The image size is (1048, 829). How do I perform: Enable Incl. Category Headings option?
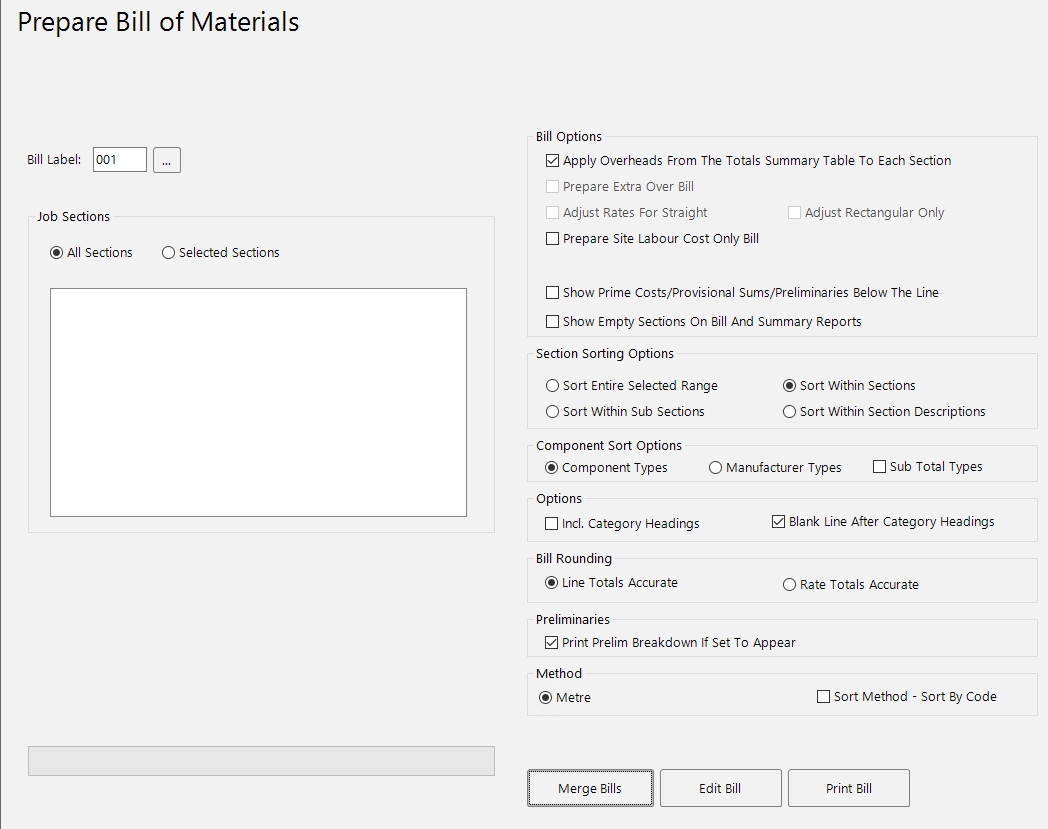(x=552, y=523)
